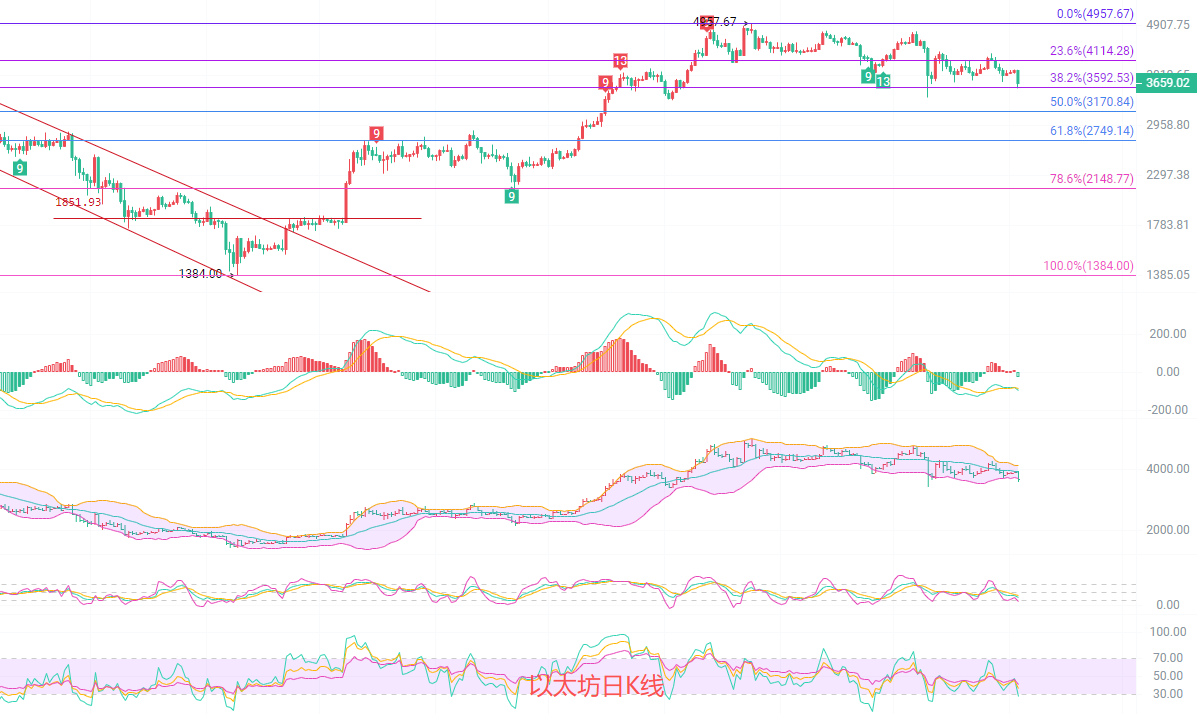Select the 0.0%(4957.67) Fibonacci label
Viewport: 1197px width, 714px height.
[x=1095, y=14]
